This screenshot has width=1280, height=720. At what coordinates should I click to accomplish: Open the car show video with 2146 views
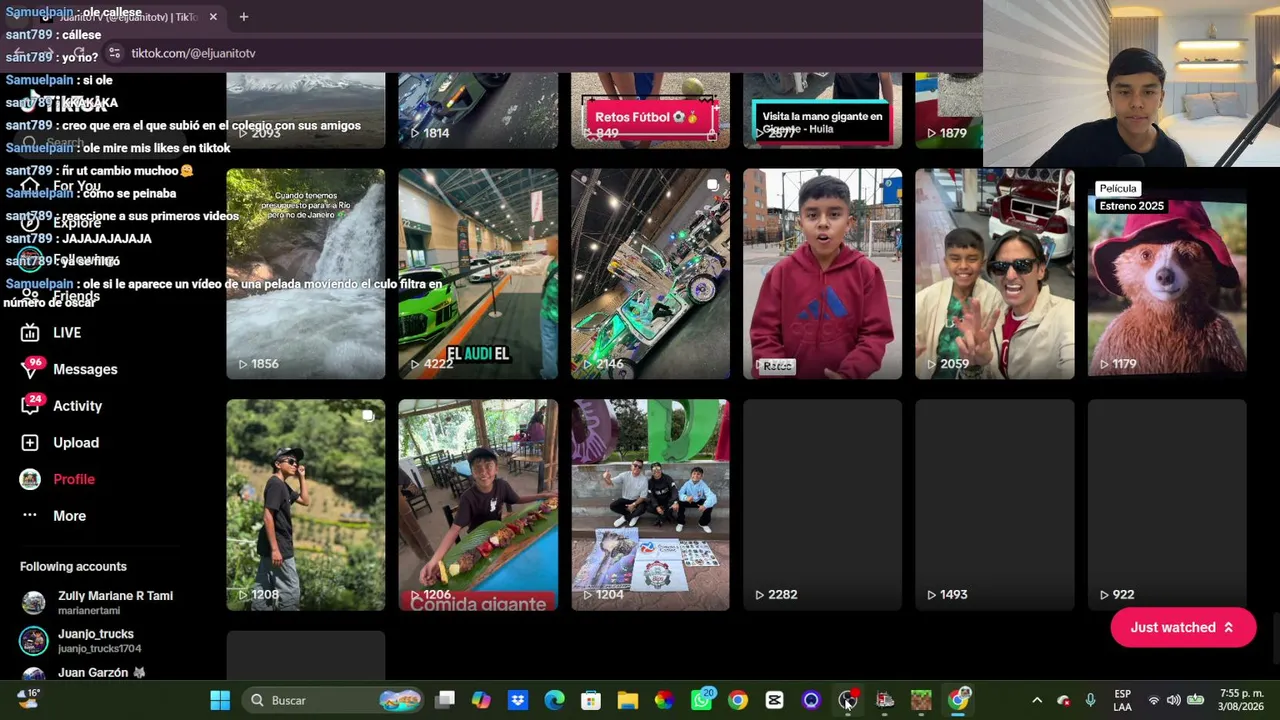point(650,274)
